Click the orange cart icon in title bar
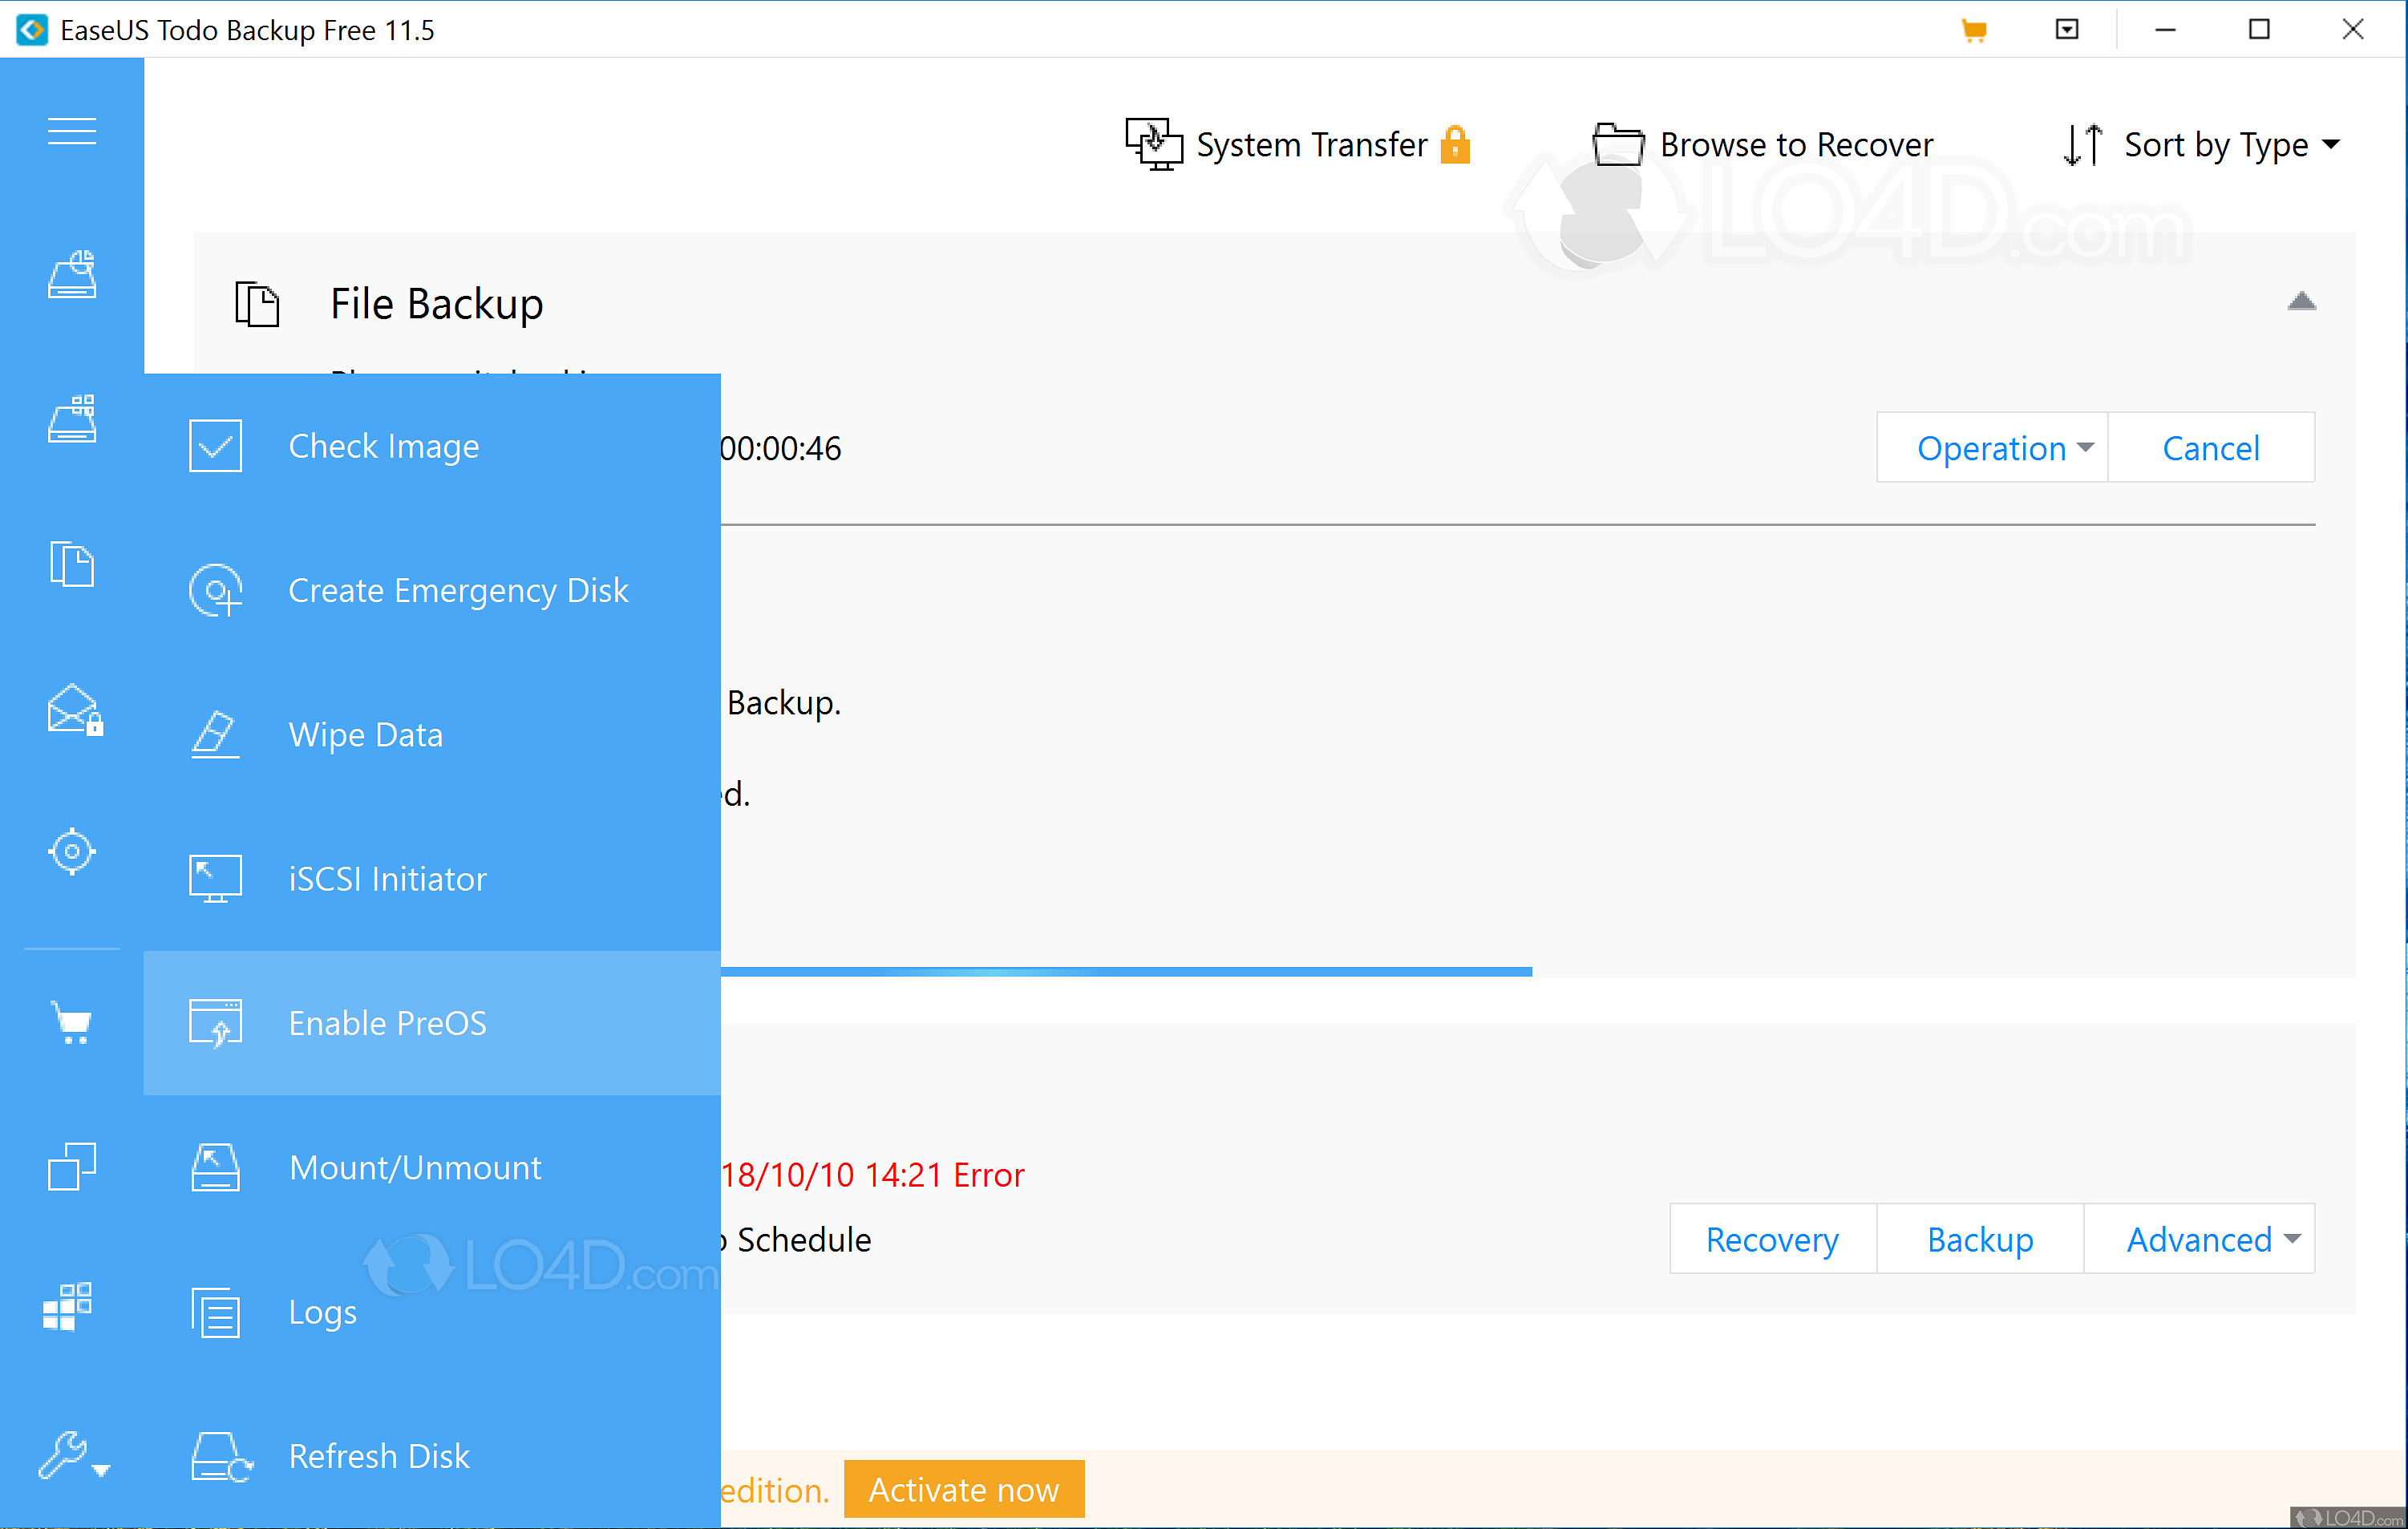This screenshot has height=1529, width=2408. [1973, 30]
